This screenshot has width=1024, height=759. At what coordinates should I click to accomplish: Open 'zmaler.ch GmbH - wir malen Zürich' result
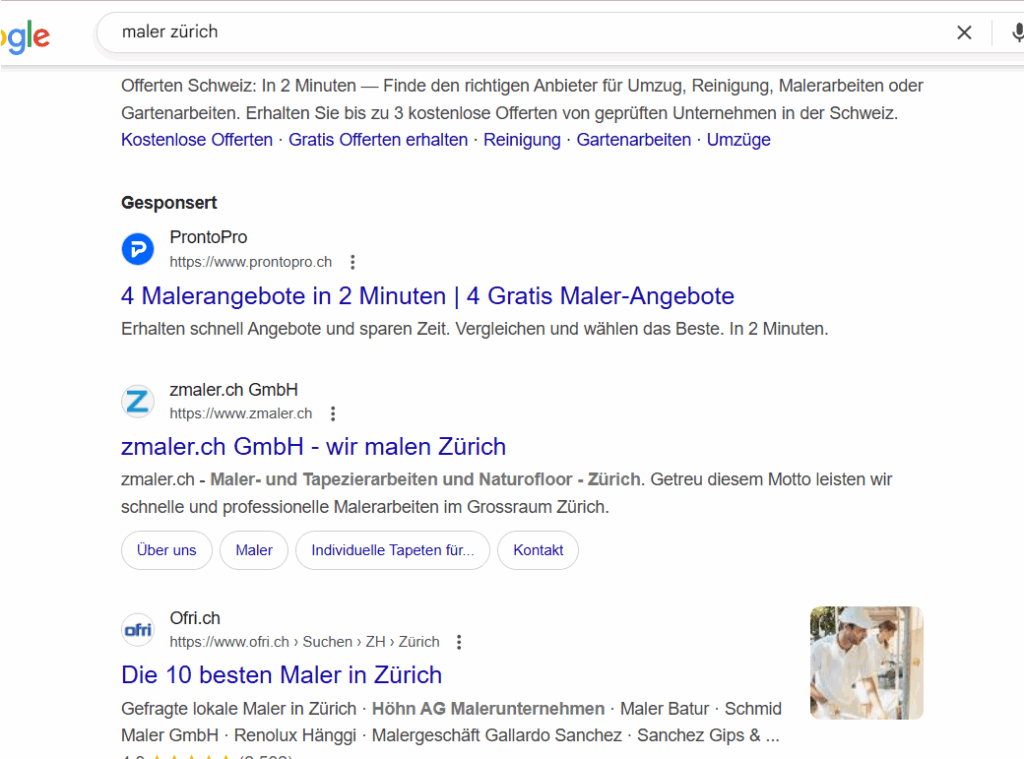pos(313,447)
